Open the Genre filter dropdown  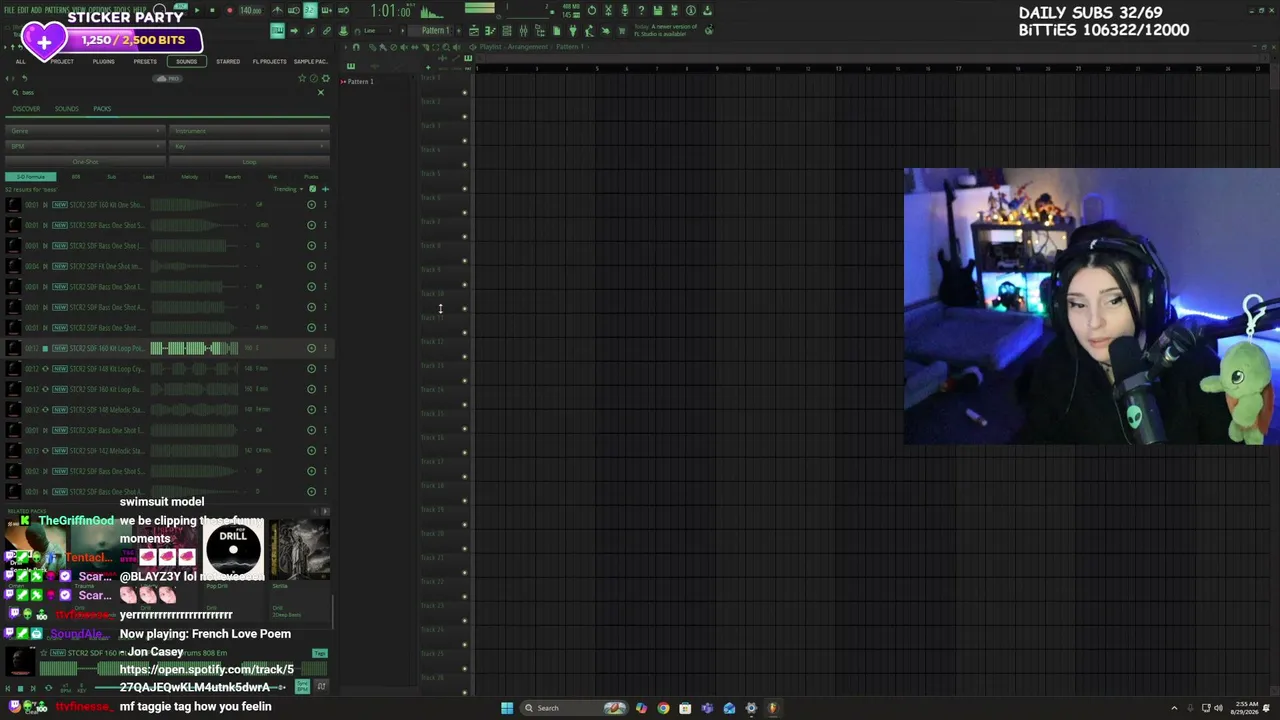(85, 131)
